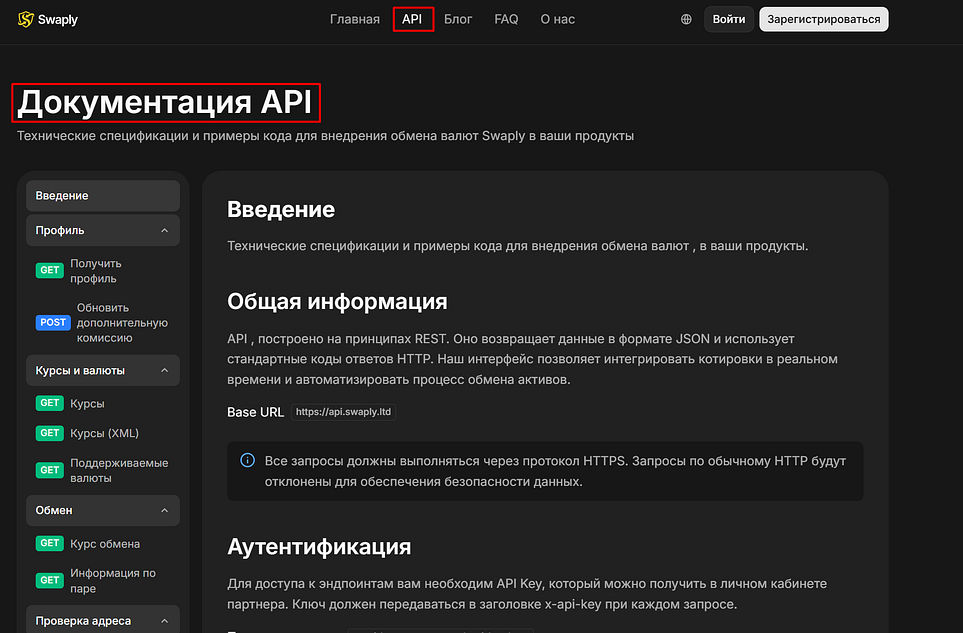Click the POST badge beside Обновить дополнительную комиссию
This screenshot has height=633, width=963.
53,322
